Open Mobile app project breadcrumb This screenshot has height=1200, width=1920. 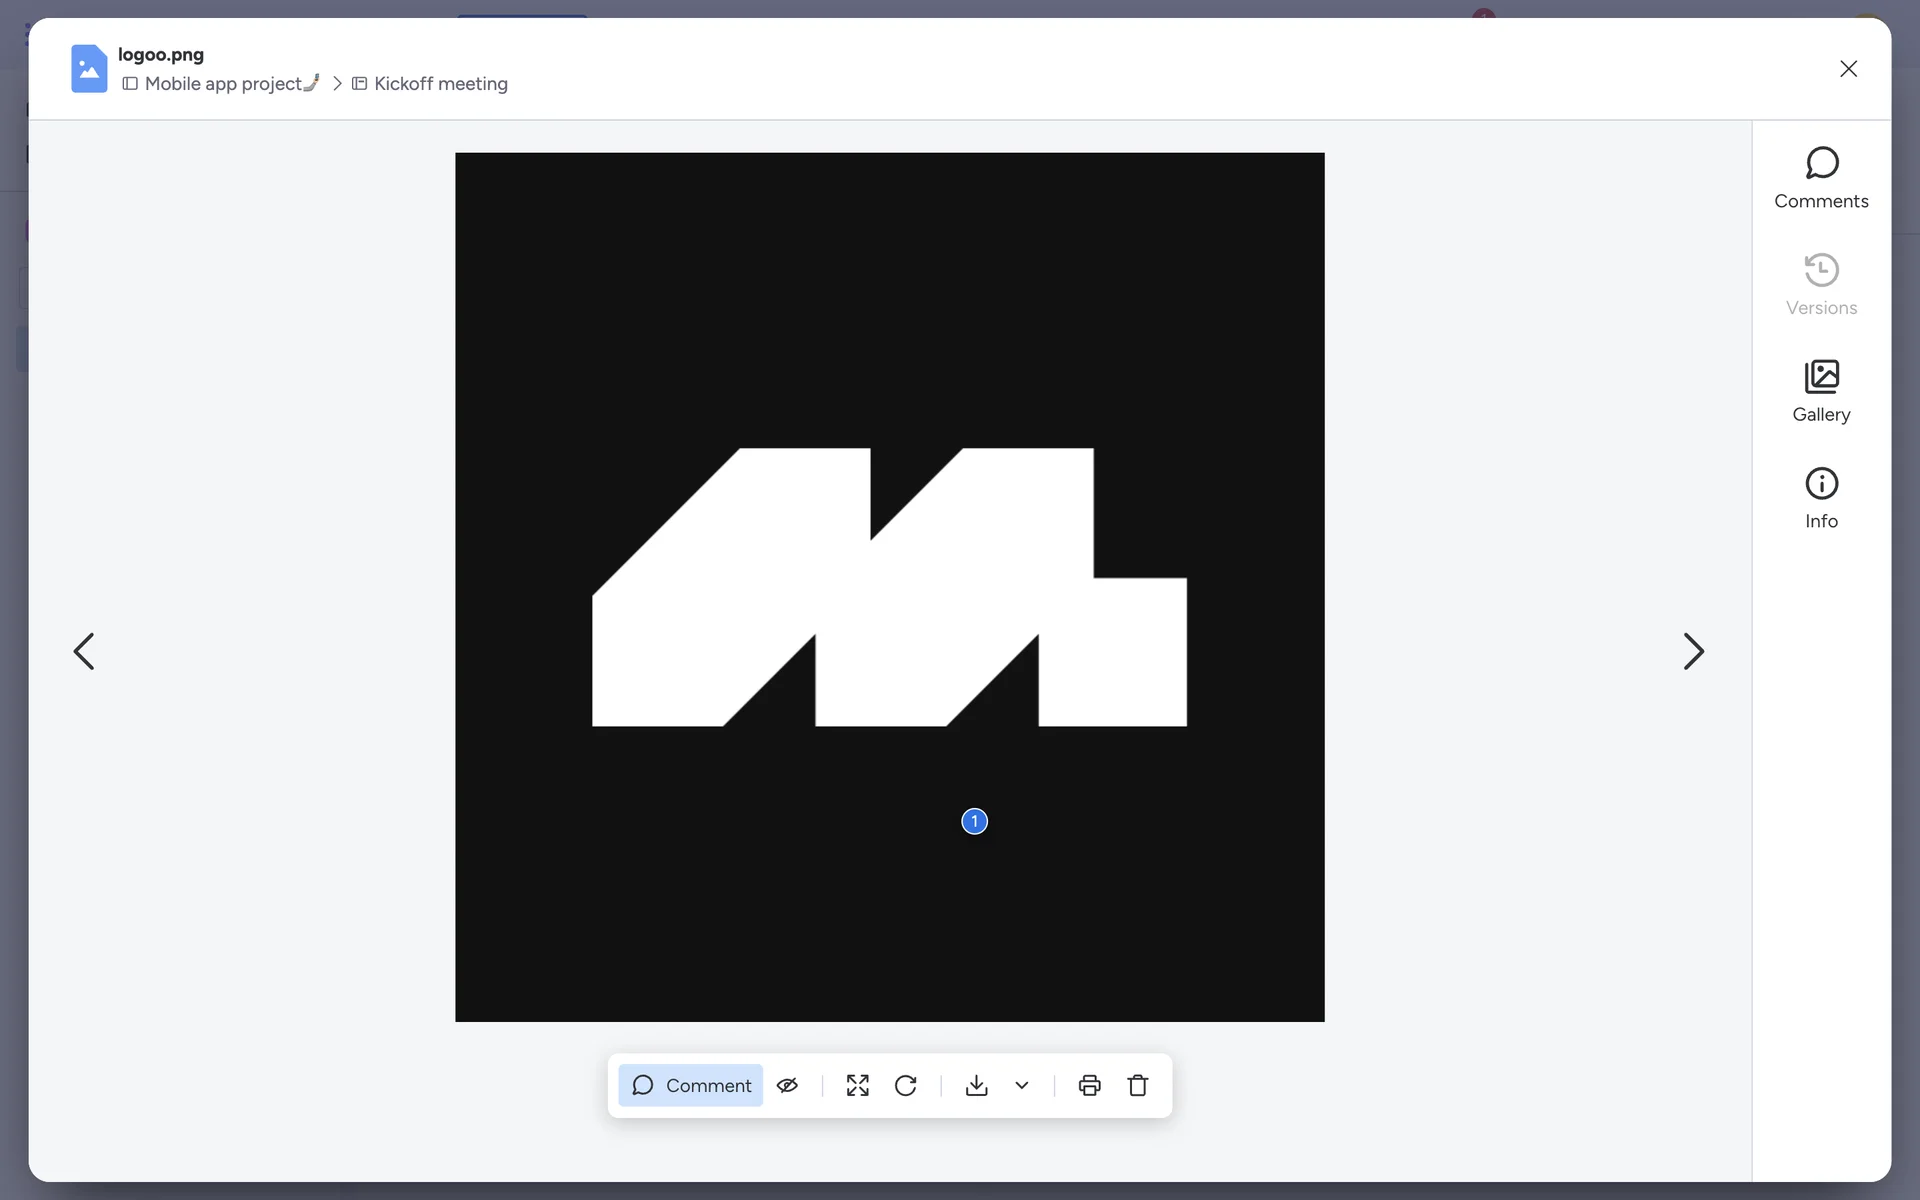pos(223,84)
